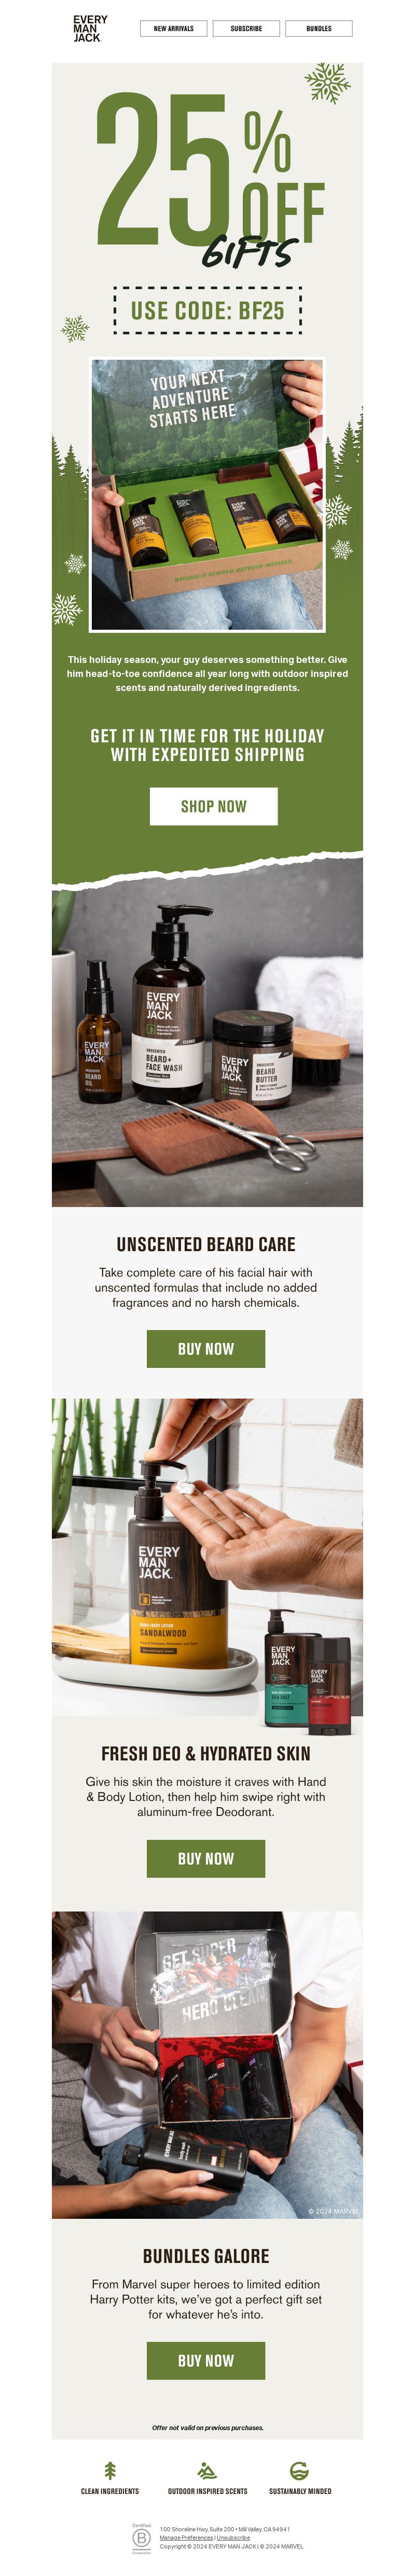Click Buy Now under Unscented Beard Care
The width and height of the screenshot is (415, 2576).
[x=206, y=1348]
